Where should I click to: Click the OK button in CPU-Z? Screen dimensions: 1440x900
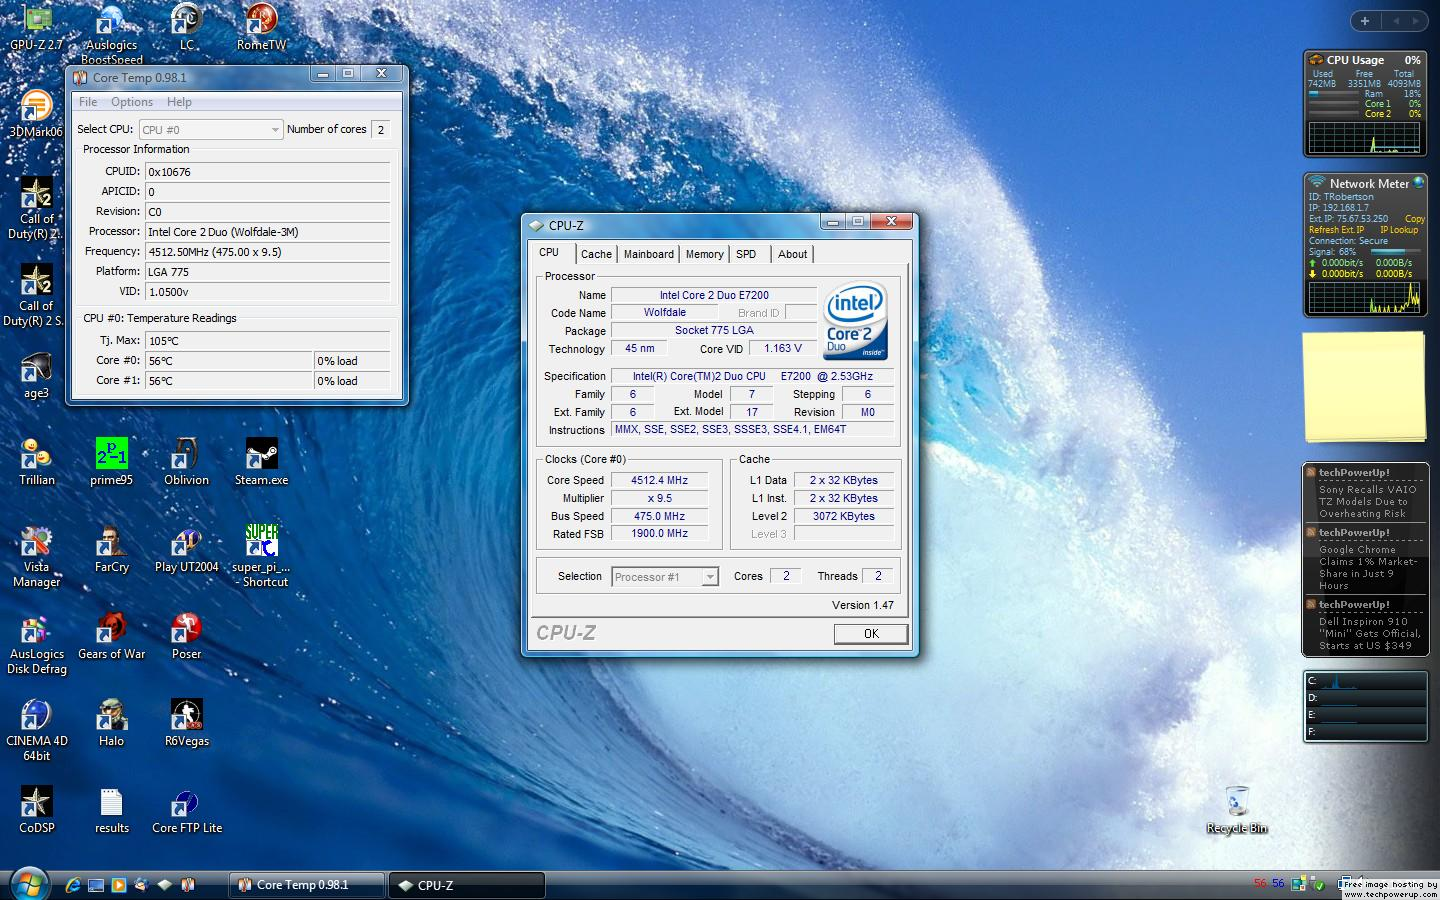coord(871,634)
